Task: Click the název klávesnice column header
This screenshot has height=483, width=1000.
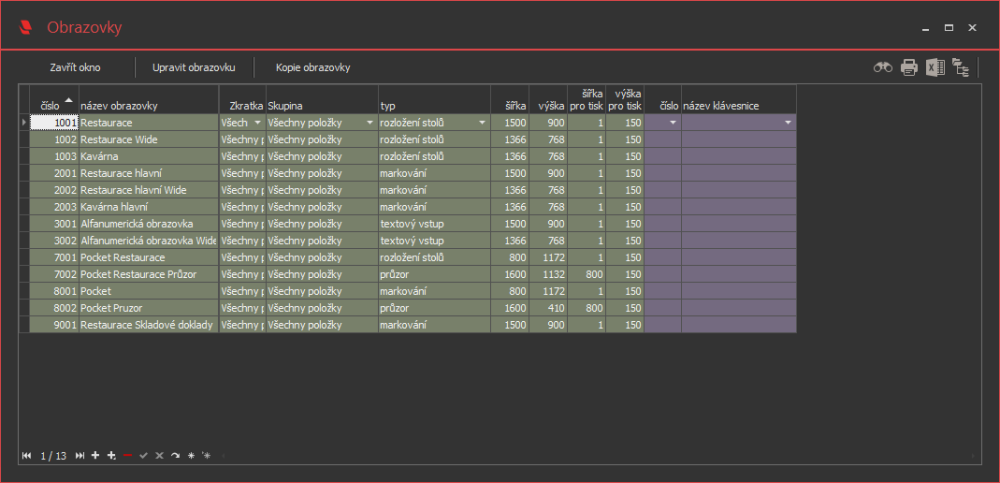Action: pyautogui.click(x=739, y=99)
